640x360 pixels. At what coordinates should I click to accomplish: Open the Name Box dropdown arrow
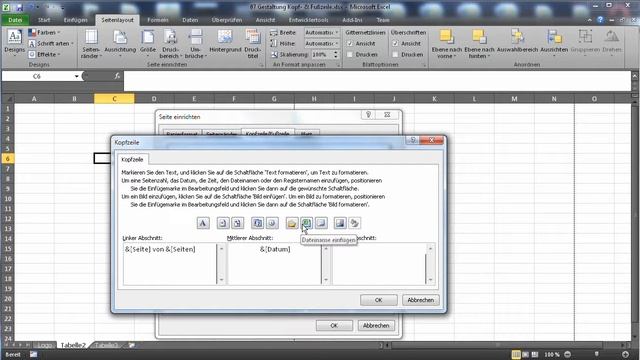click(76, 76)
